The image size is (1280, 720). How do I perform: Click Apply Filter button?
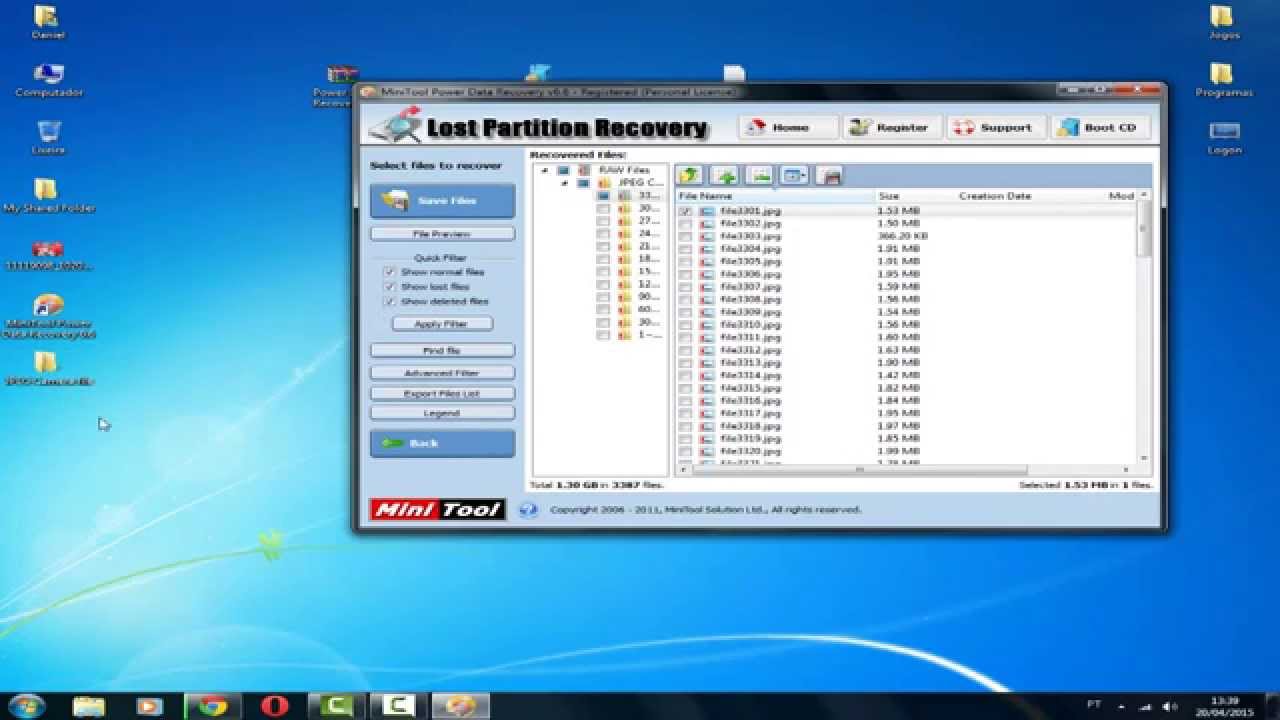(x=442, y=324)
